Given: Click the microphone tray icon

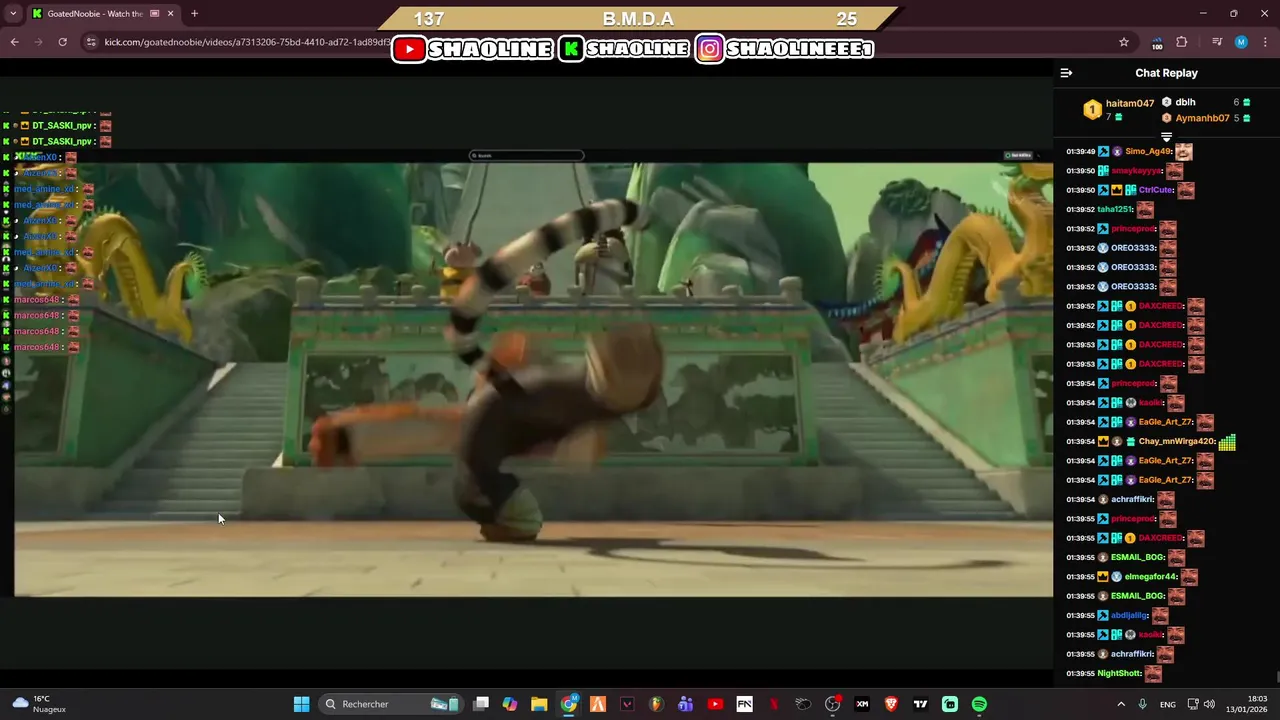Looking at the screenshot, I should coord(1143,704).
